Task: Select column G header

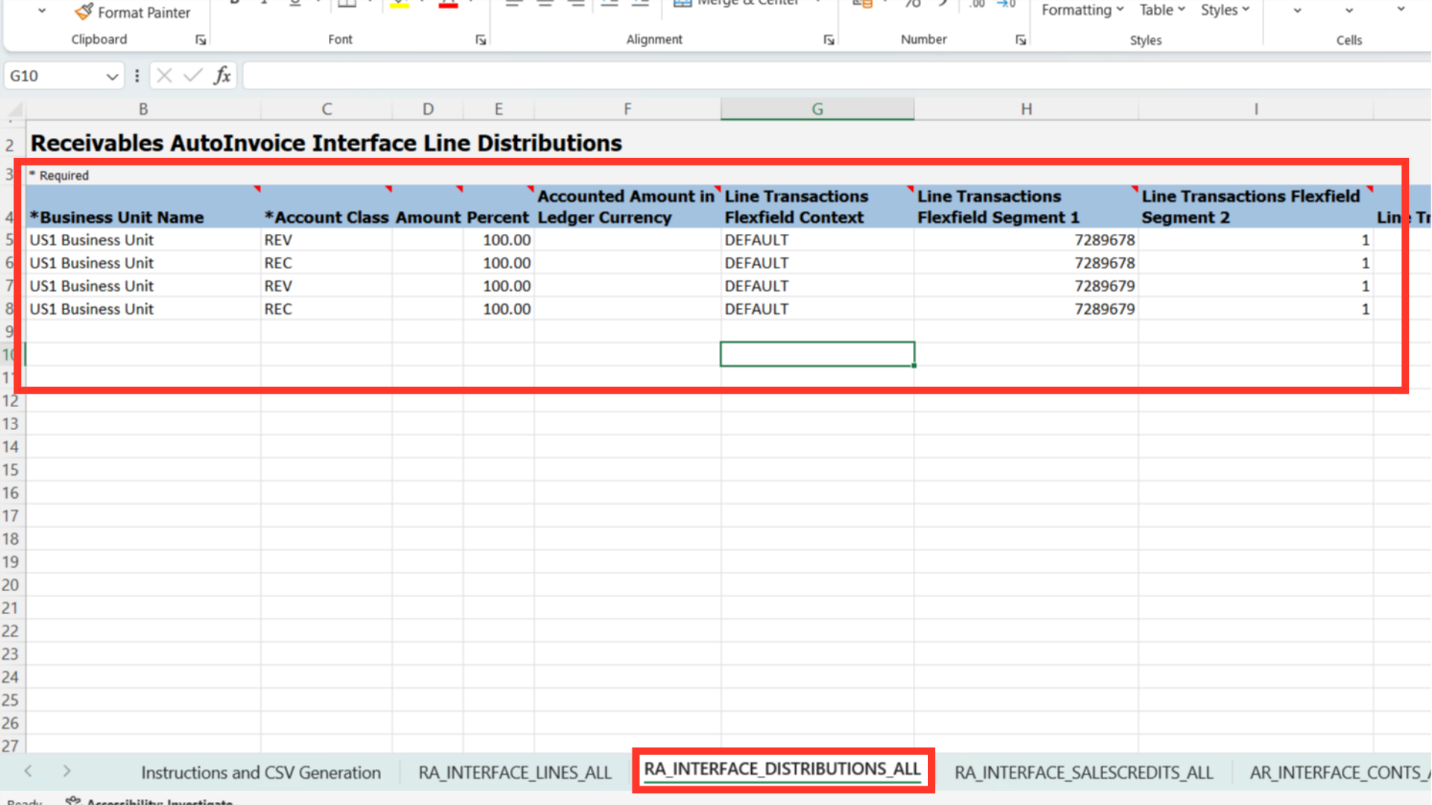Action: click(x=817, y=110)
